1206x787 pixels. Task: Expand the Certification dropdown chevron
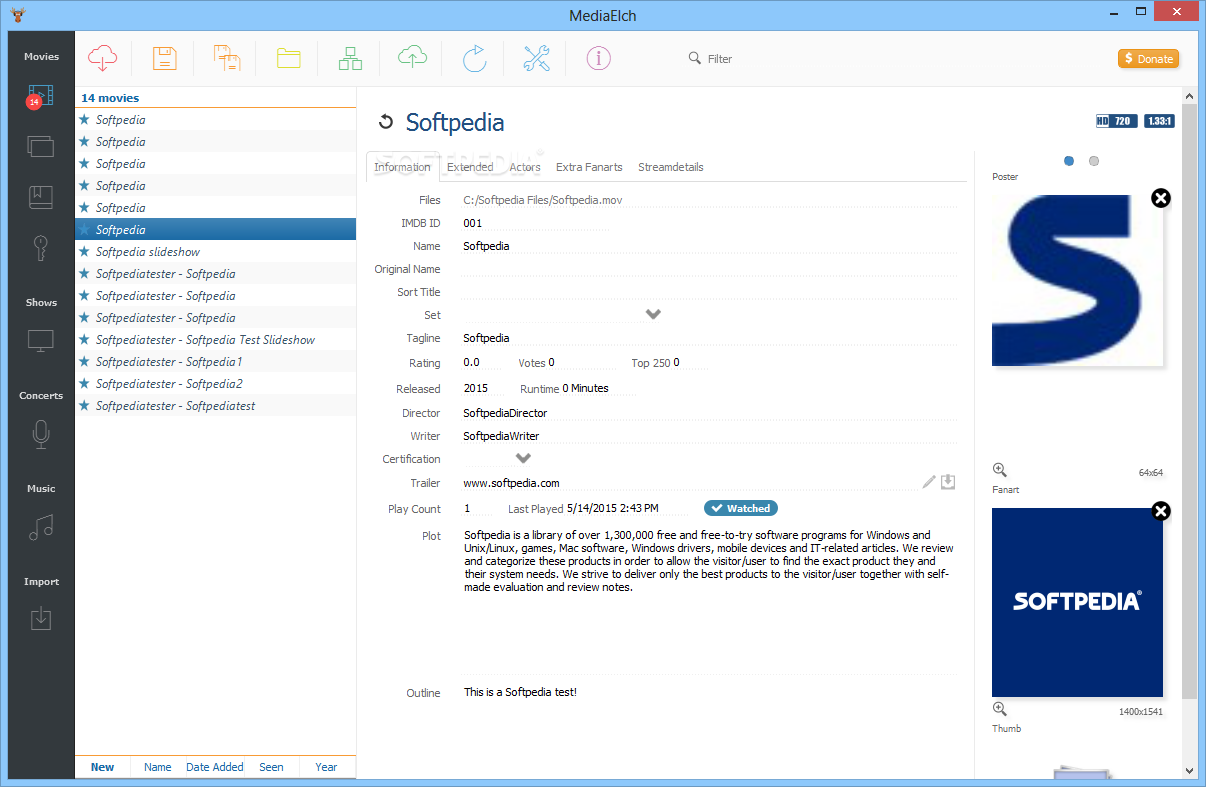pyautogui.click(x=523, y=458)
